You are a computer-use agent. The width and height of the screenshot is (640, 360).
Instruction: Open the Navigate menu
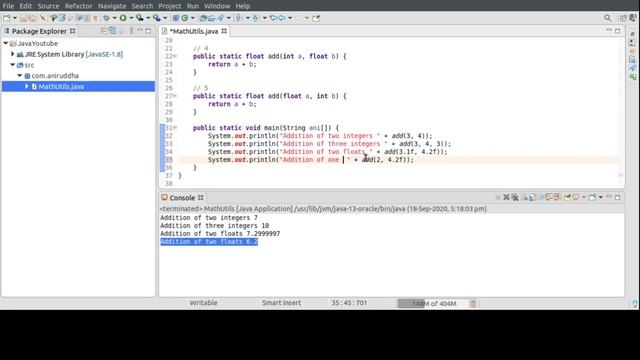[112, 6]
